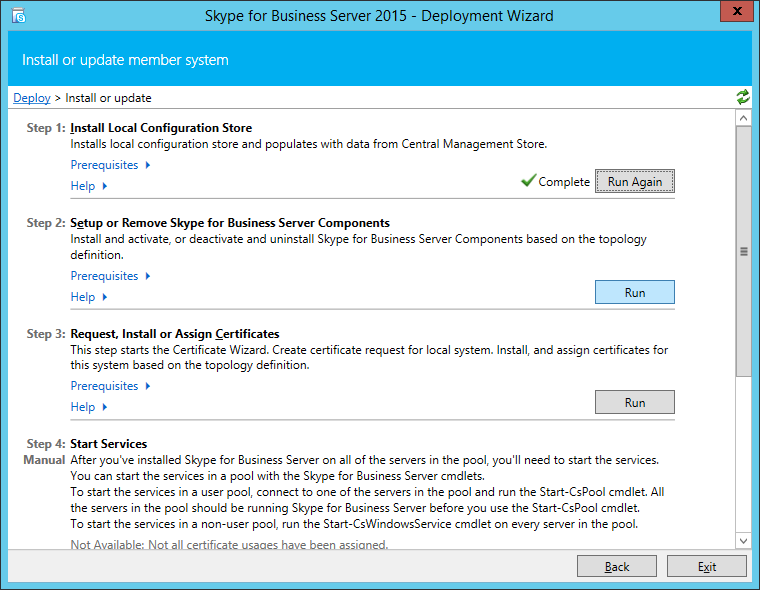Click the Start Services heading
The image size is (760, 590).
pos(109,444)
